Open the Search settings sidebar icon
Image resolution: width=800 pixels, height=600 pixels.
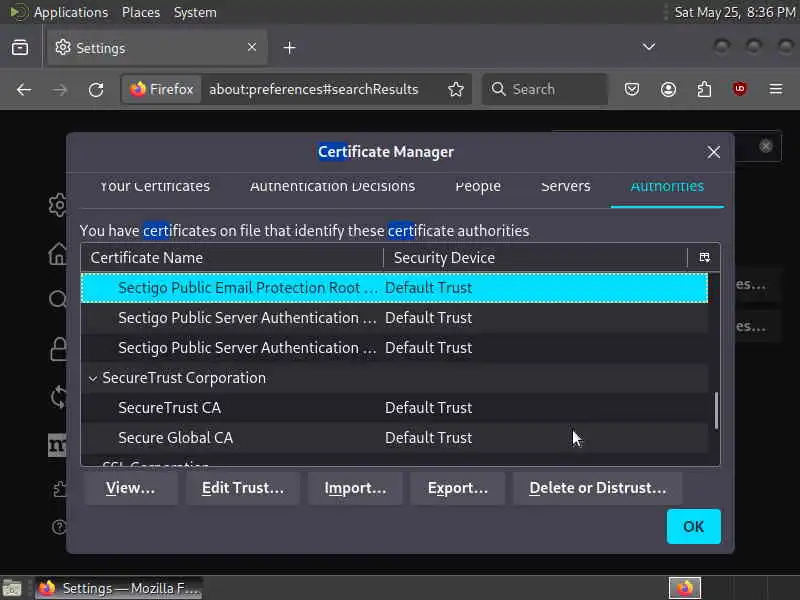click(x=59, y=299)
